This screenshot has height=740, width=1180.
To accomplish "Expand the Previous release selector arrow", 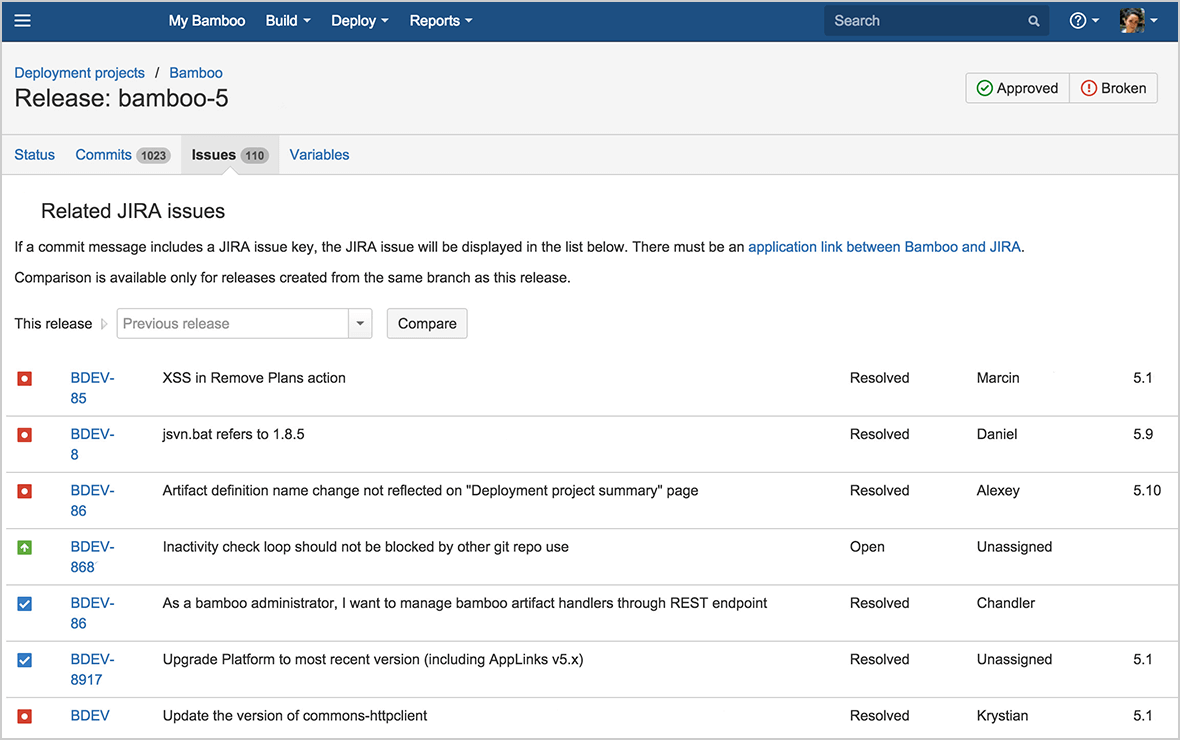I will tap(360, 323).
